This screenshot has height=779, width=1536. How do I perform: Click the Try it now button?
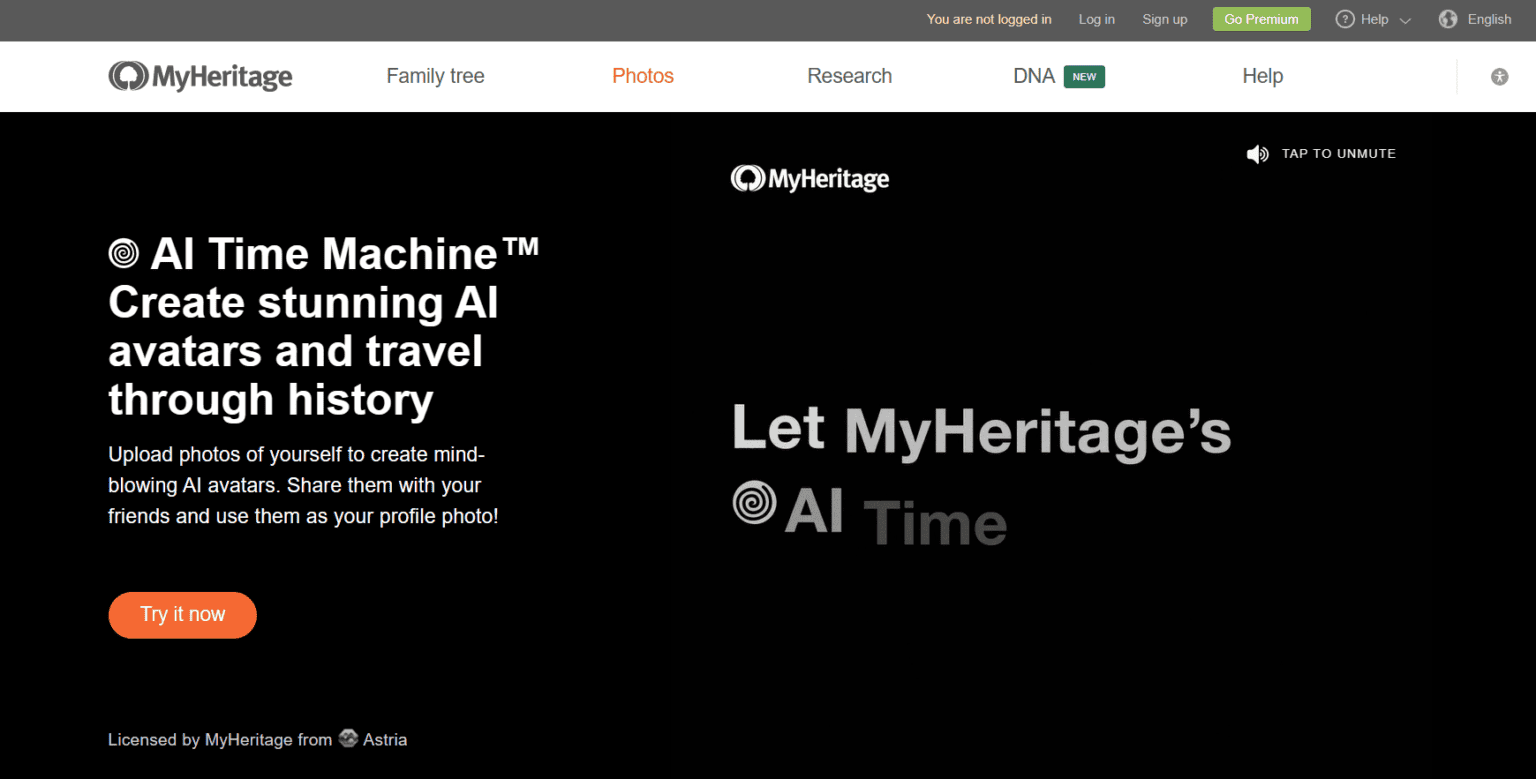coord(182,615)
